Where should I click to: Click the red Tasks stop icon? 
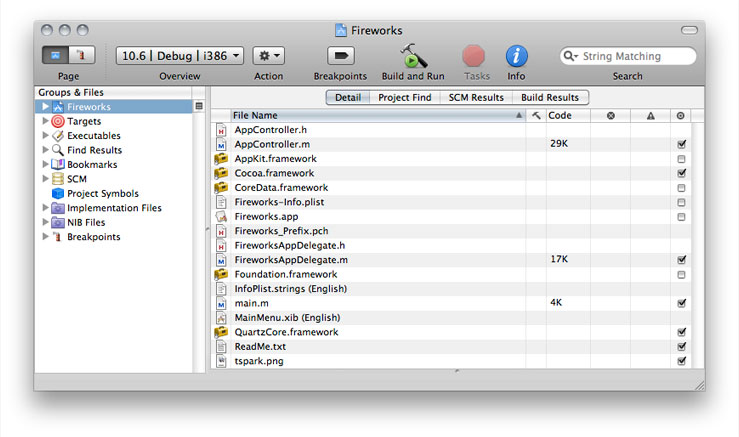(474, 56)
